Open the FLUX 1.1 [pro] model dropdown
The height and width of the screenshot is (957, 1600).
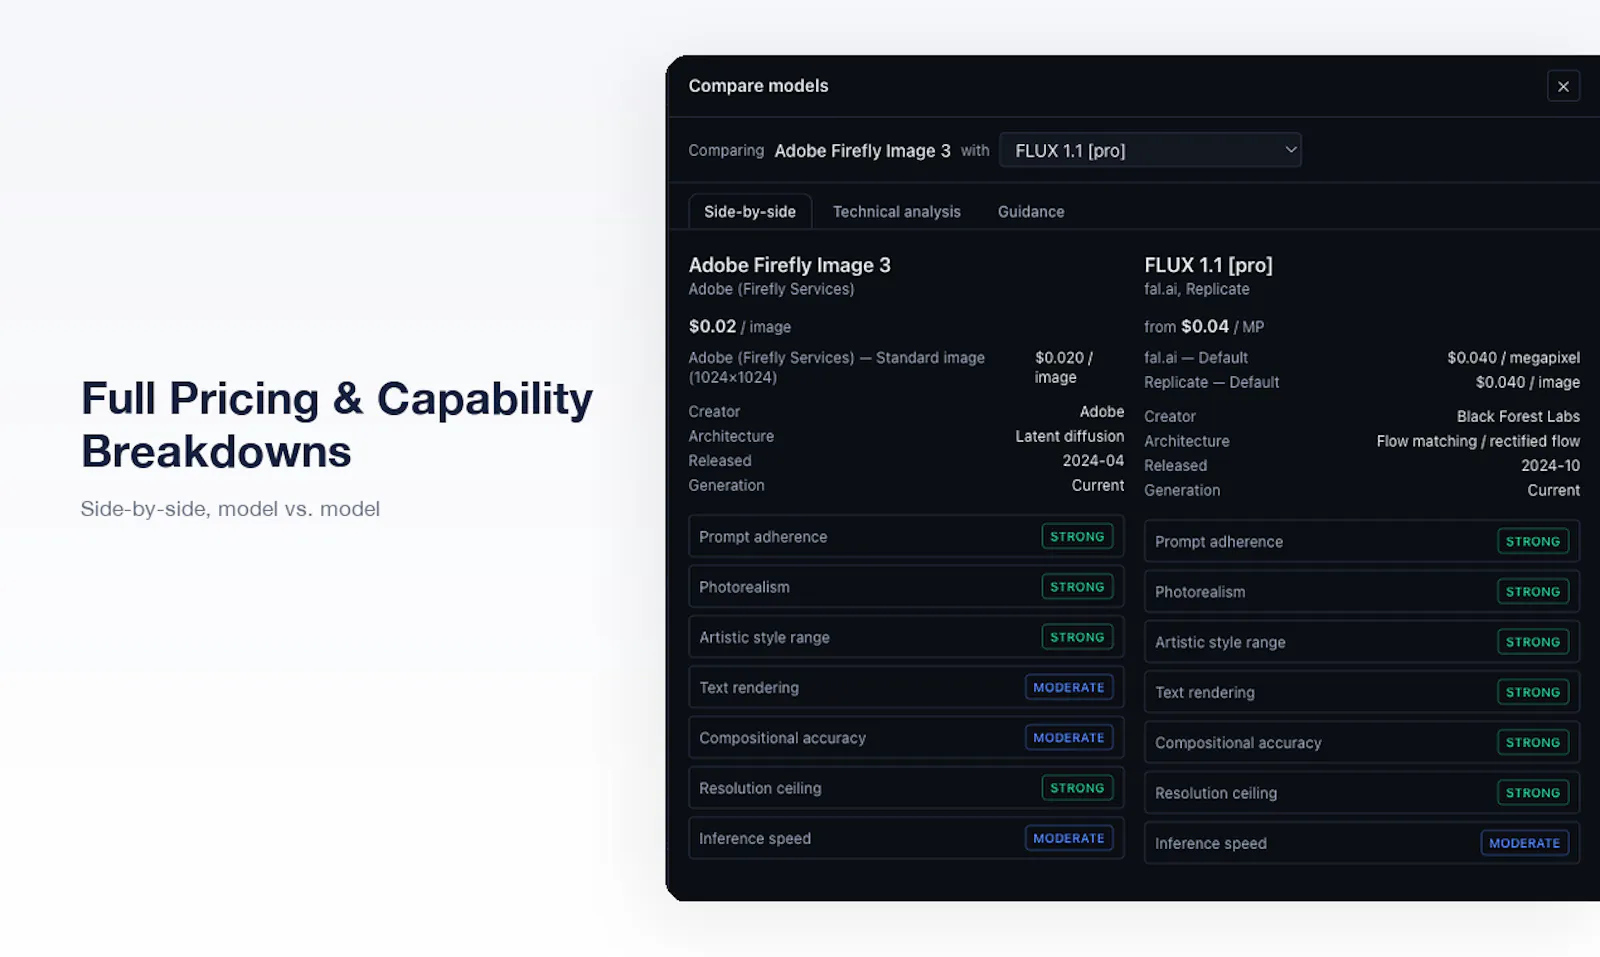pyautogui.click(x=1150, y=150)
